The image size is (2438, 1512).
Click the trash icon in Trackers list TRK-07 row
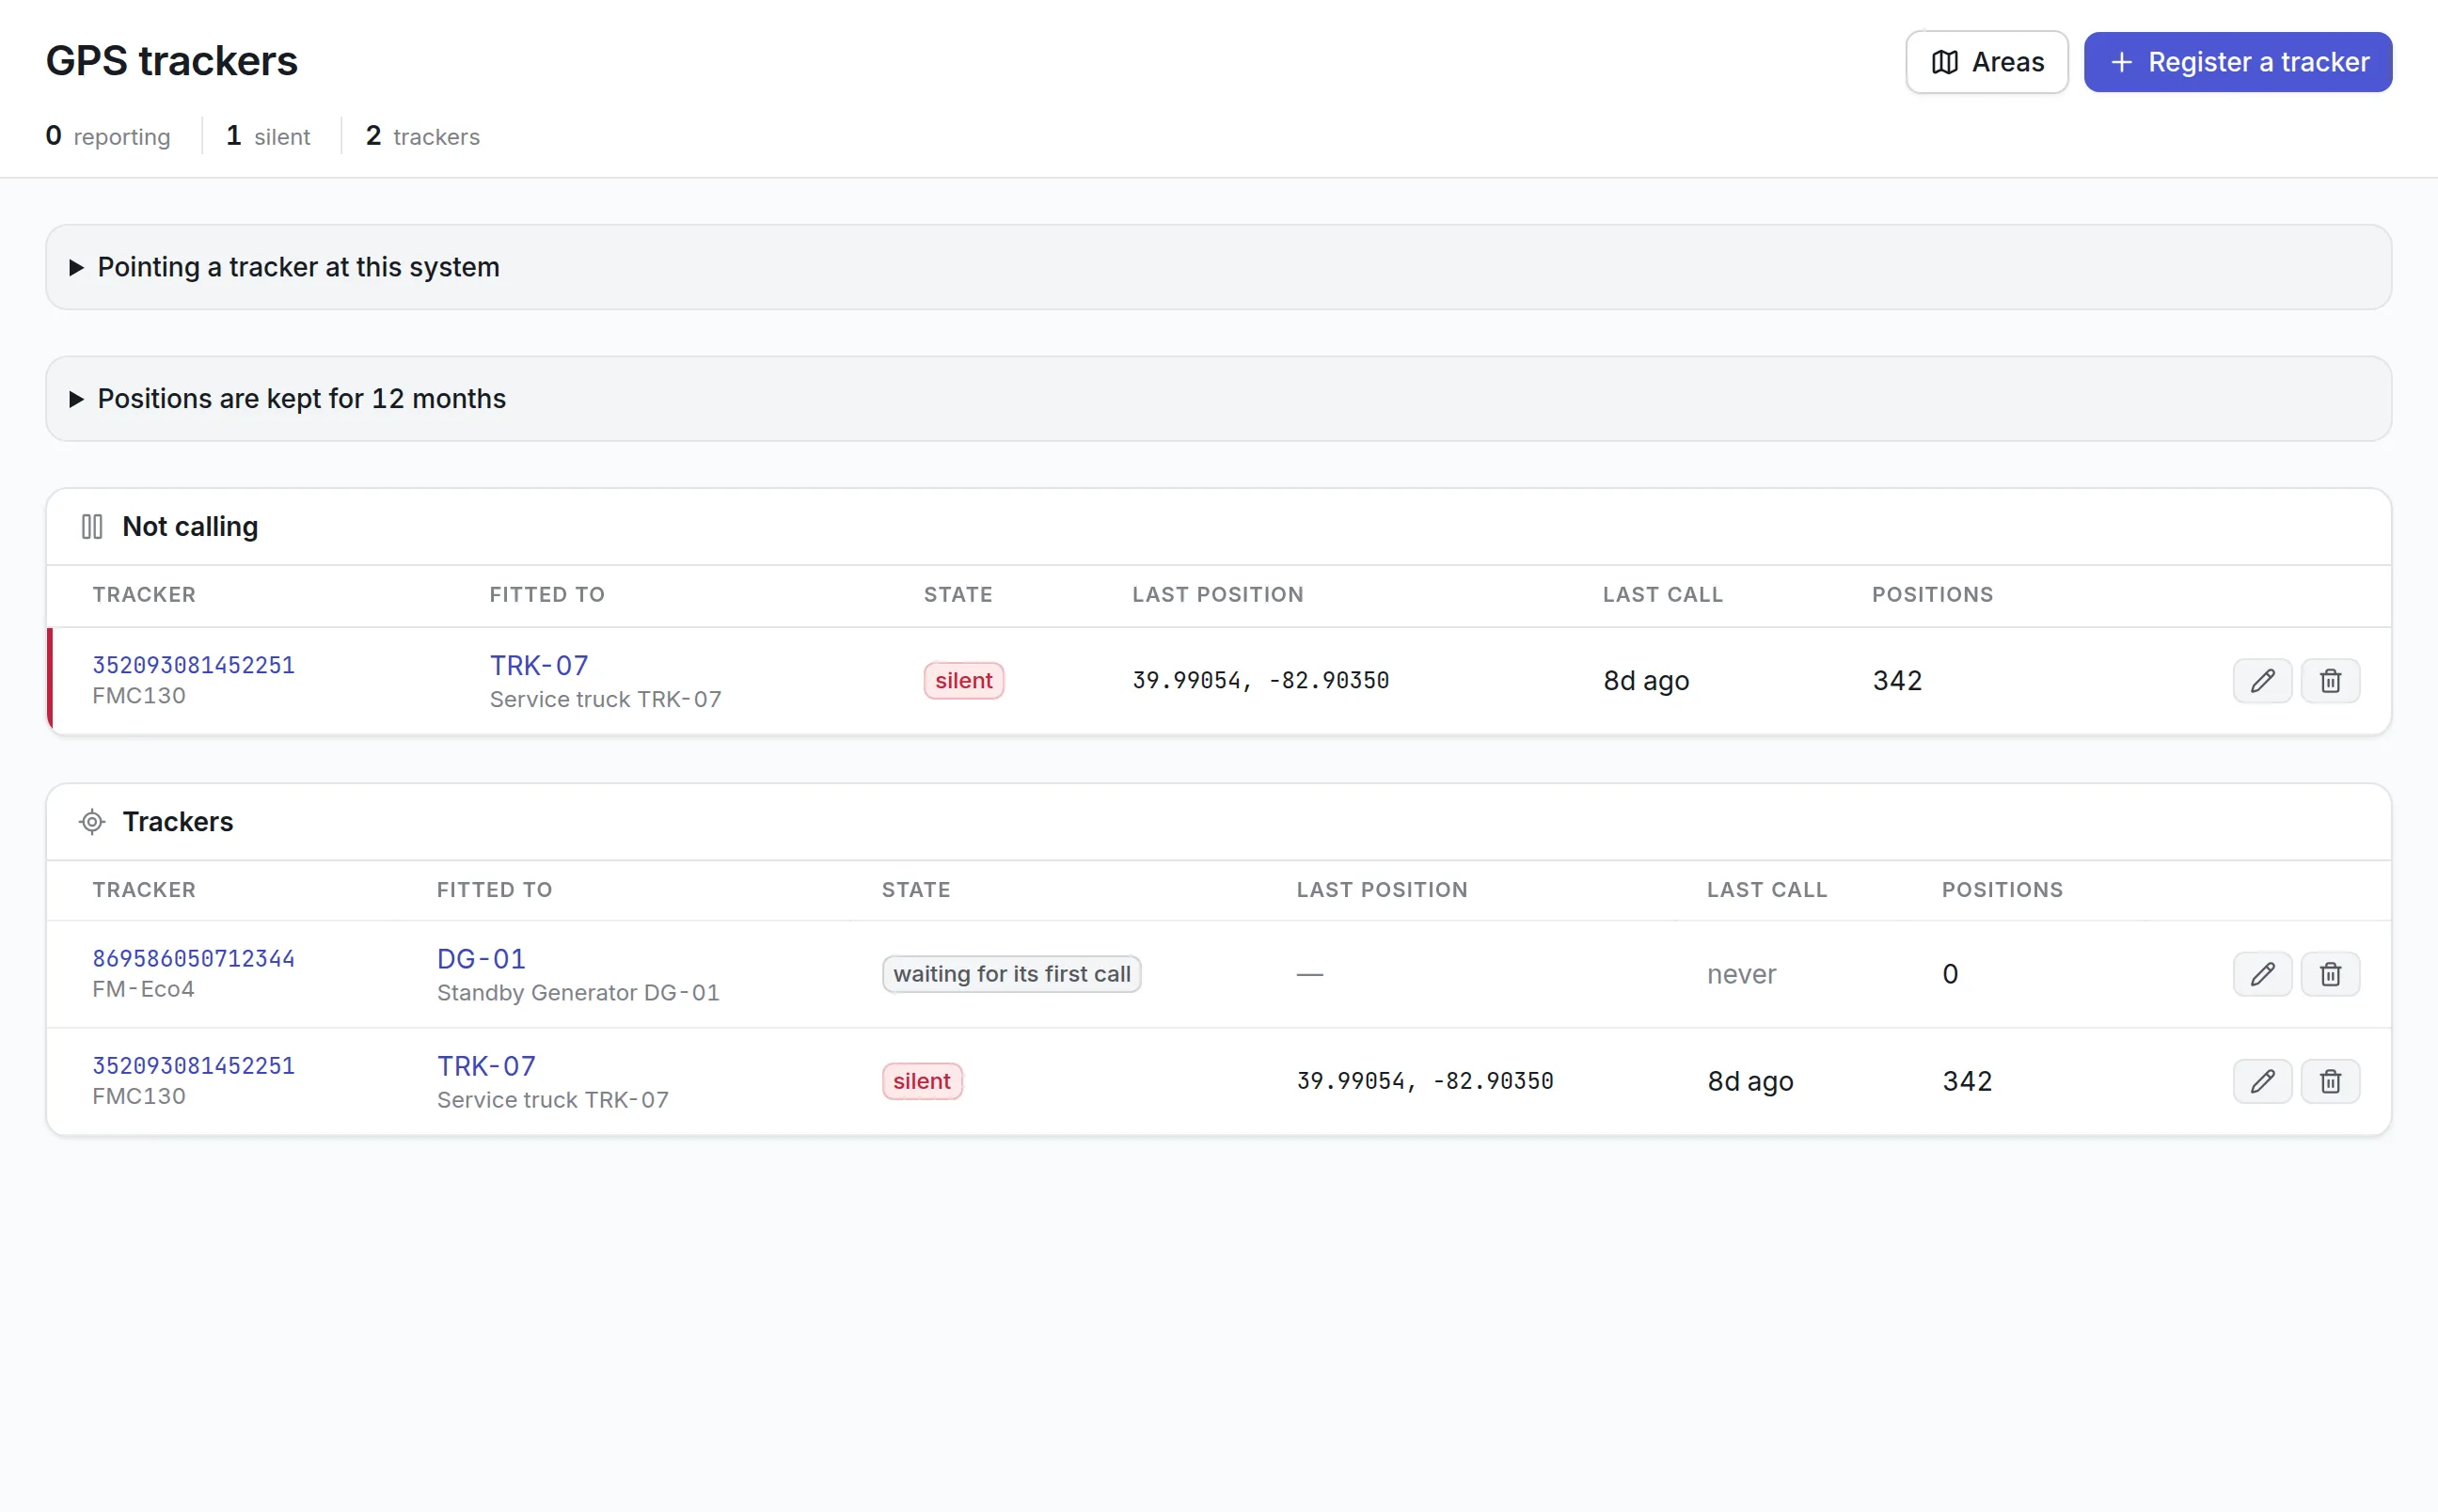2330,1081
